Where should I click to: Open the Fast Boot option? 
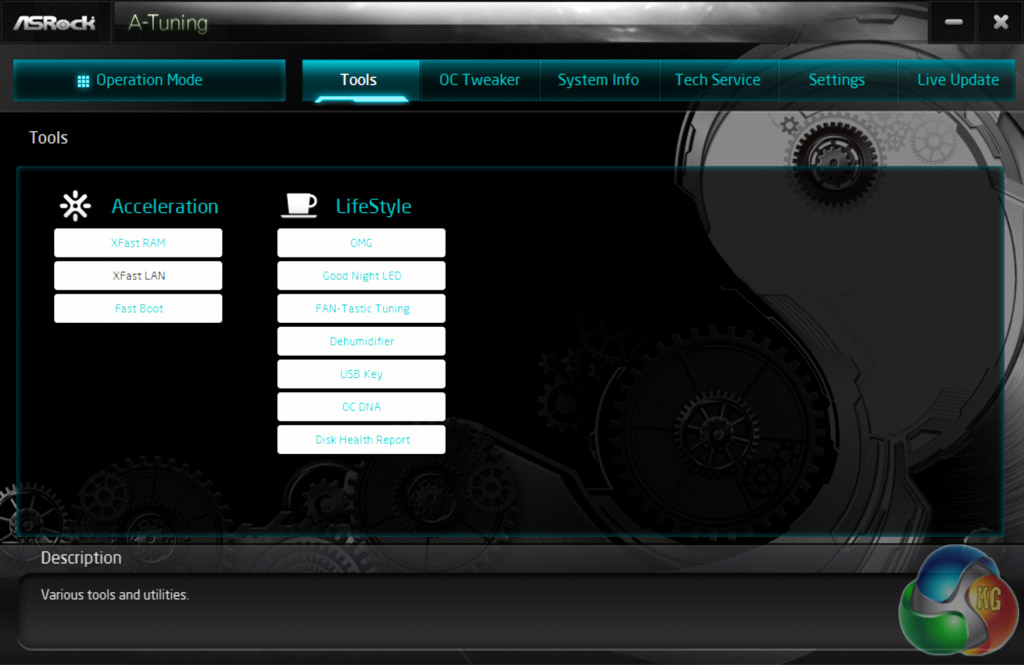point(138,308)
